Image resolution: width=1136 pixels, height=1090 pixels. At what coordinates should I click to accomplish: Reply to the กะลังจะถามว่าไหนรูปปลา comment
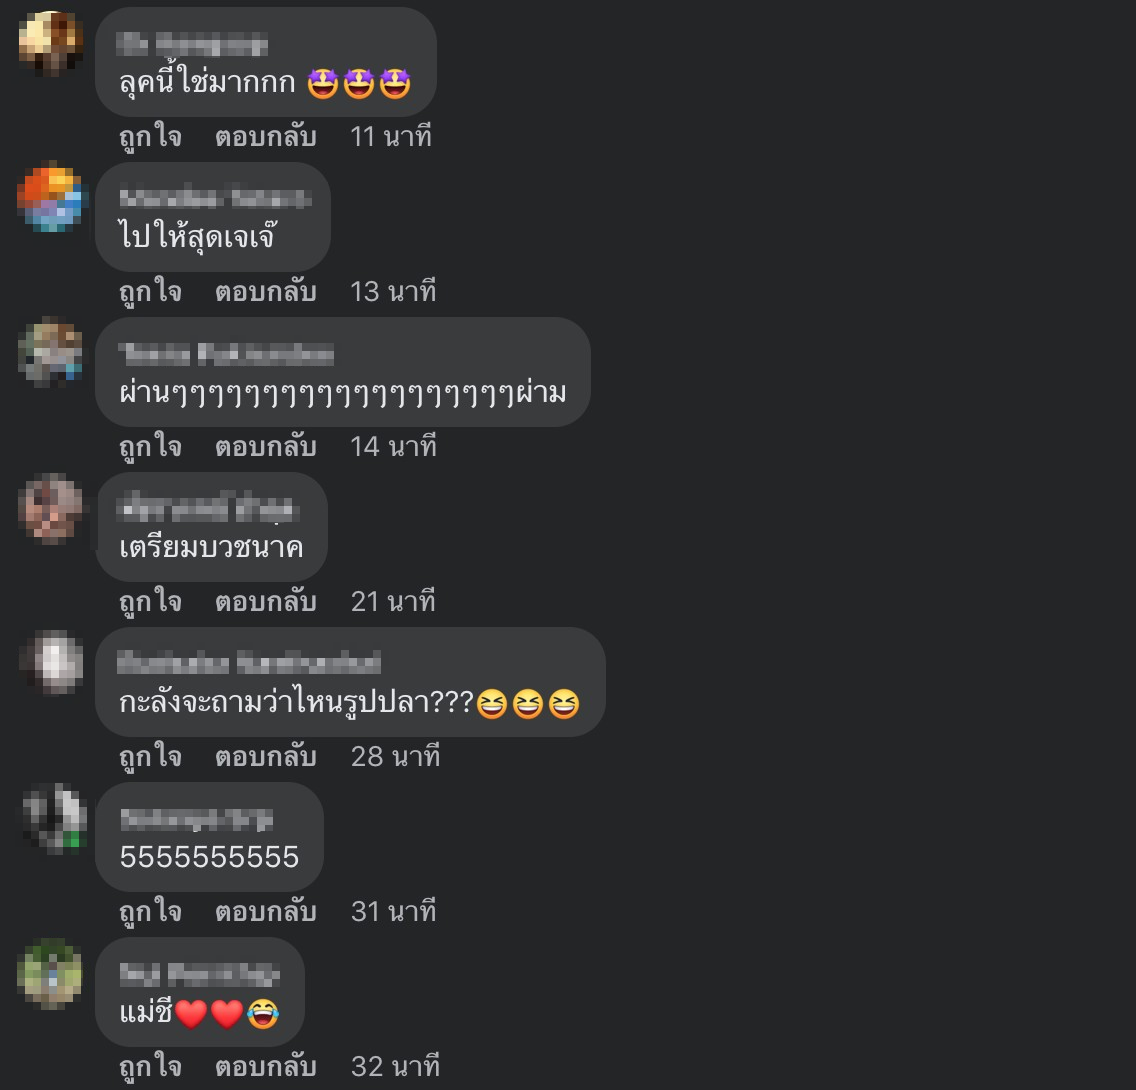(265, 756)
